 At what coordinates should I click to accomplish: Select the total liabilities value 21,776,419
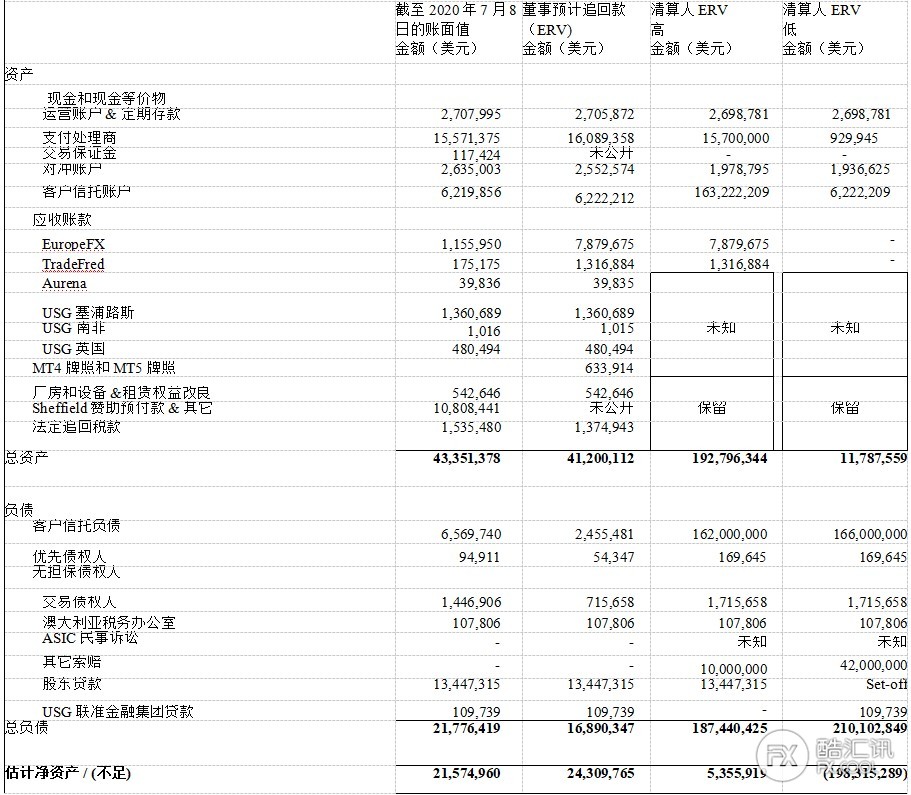467,728
